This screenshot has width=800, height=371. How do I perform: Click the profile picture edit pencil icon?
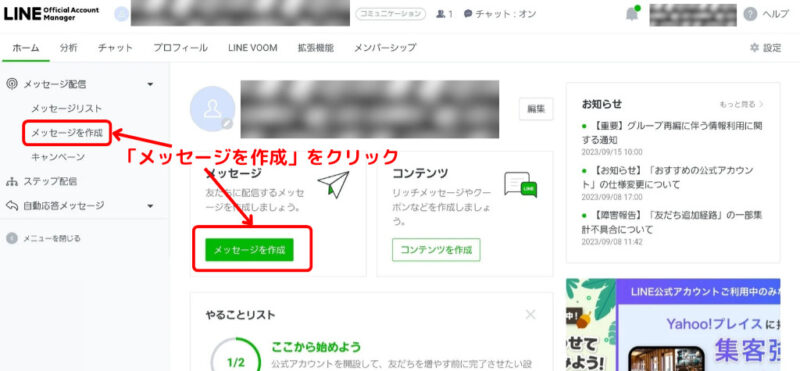coord(227,123)
